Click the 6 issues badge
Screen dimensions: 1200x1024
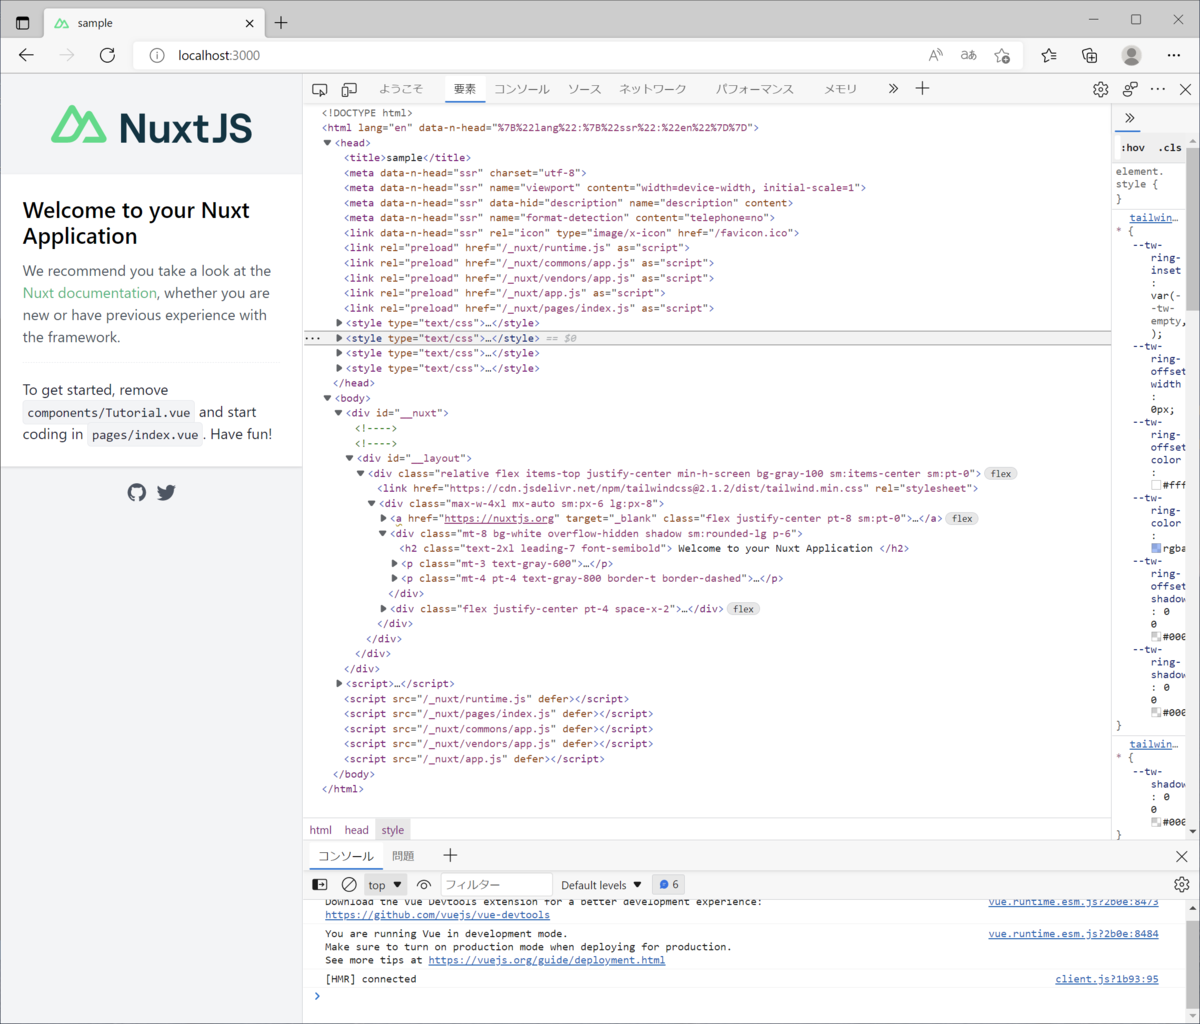click(668, 884)
